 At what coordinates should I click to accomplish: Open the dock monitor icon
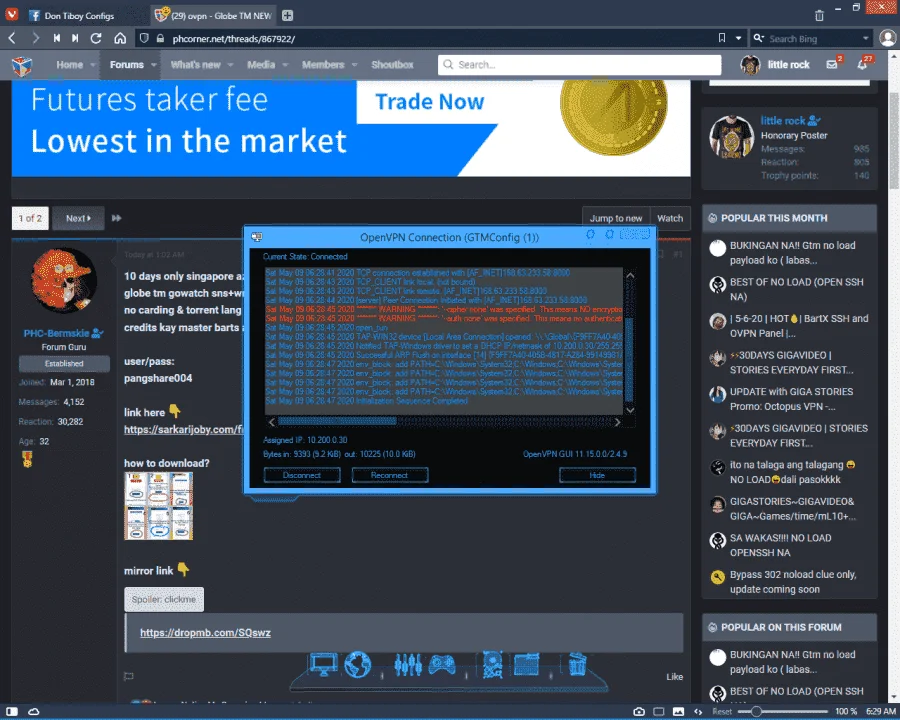click(x=323, y=664)
